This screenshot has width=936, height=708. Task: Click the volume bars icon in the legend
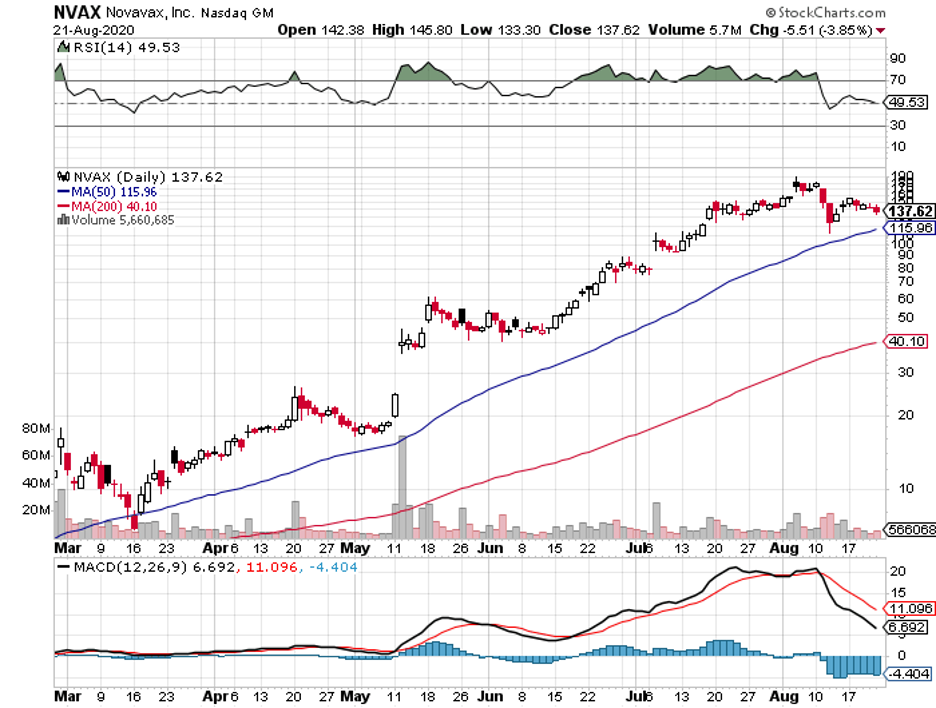pos(63,220)
